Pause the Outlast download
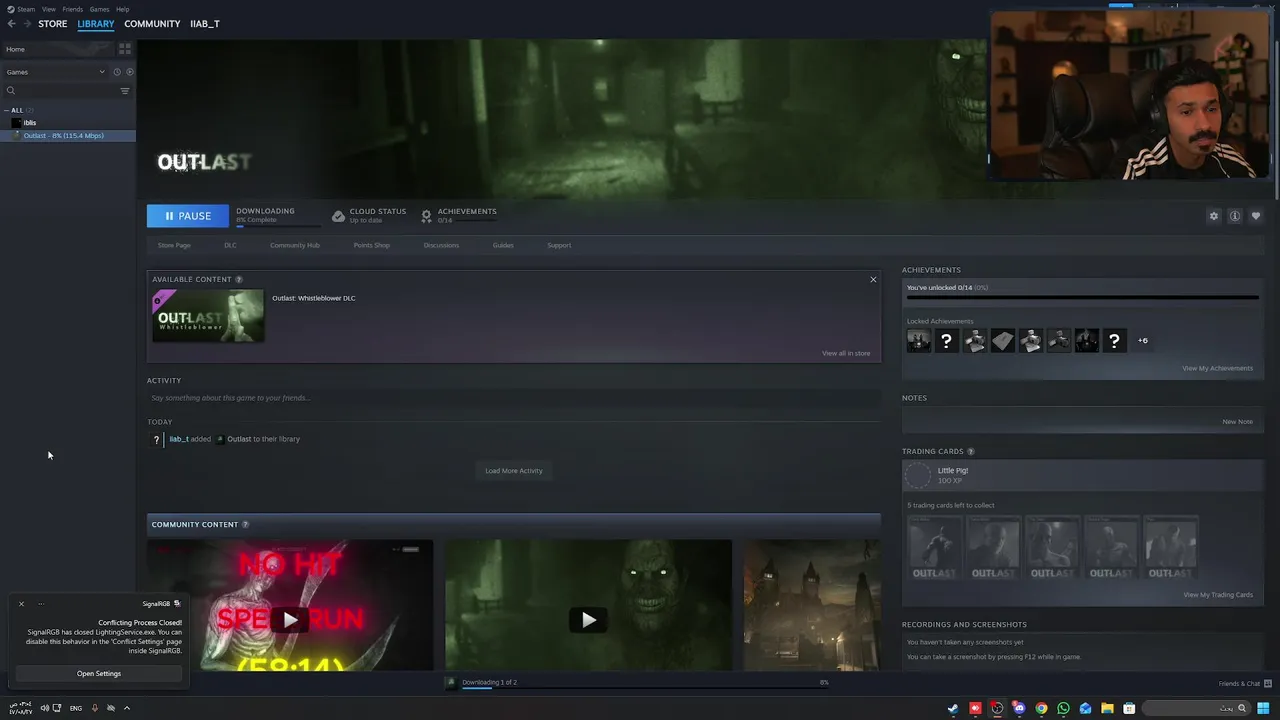Viewport: 1280px width, 720px height. (188, 216)
